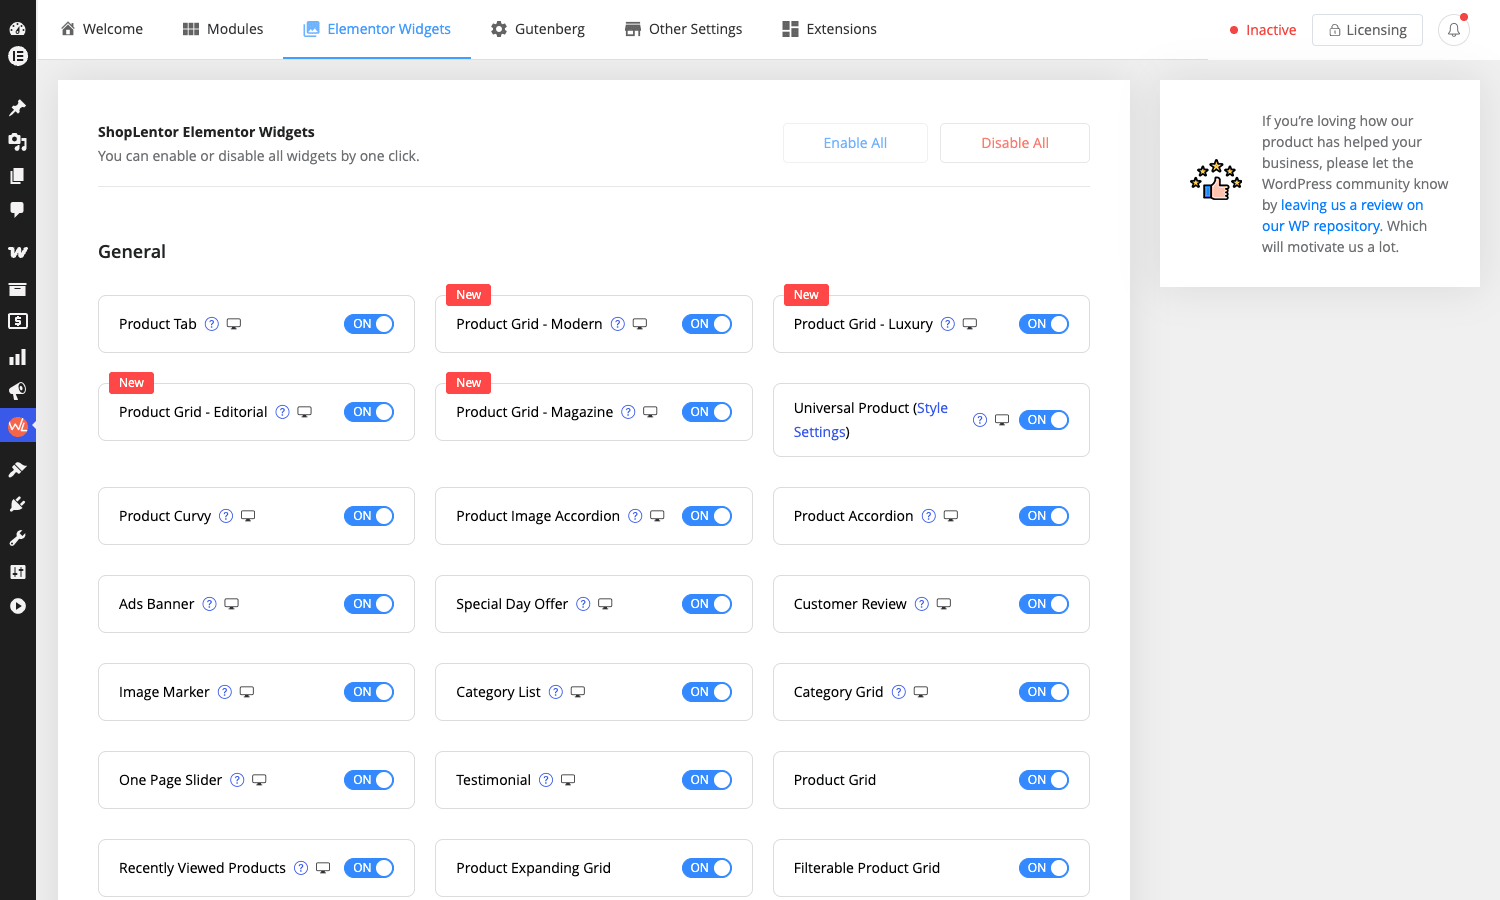1500x900 pixels.
Task: Open the Appearance paintbrush sidebar icon
Action: click(x=17, y=470)
